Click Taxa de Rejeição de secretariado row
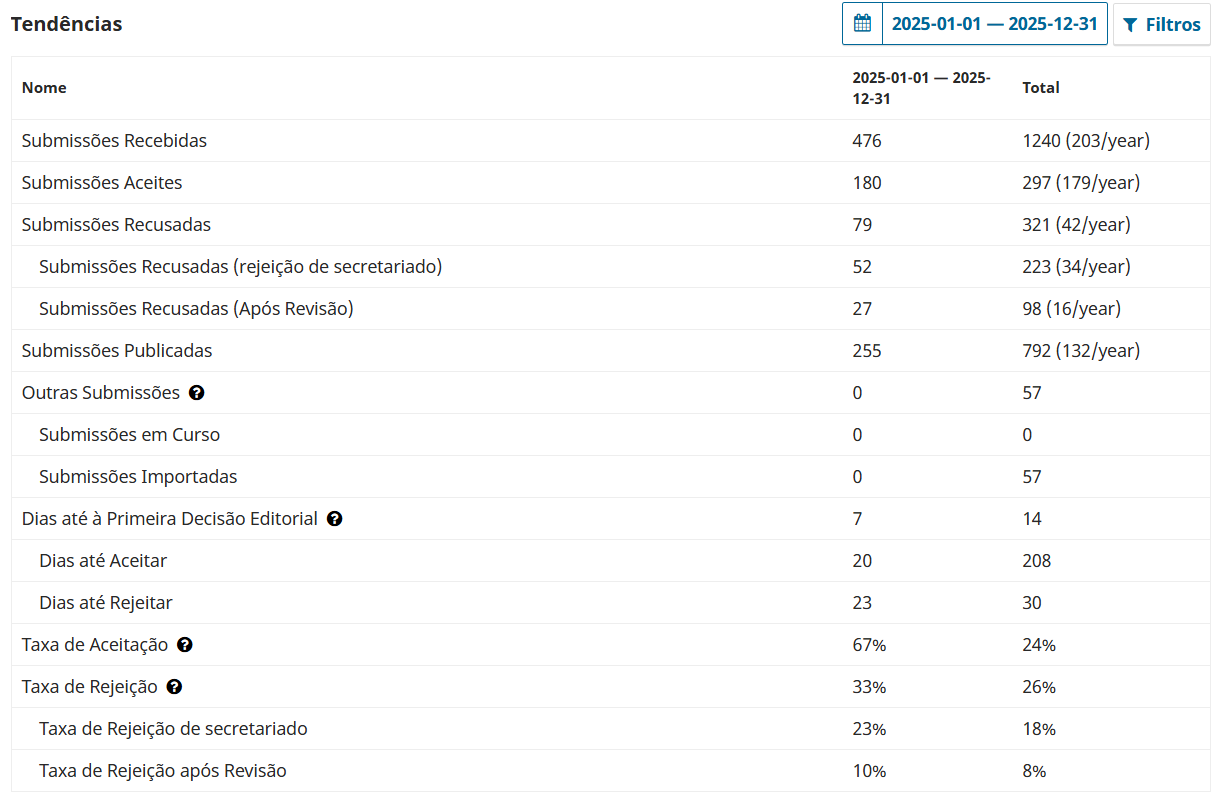Image resolution: width=1218 pixels, height=796 pixels. pos(611,729)
